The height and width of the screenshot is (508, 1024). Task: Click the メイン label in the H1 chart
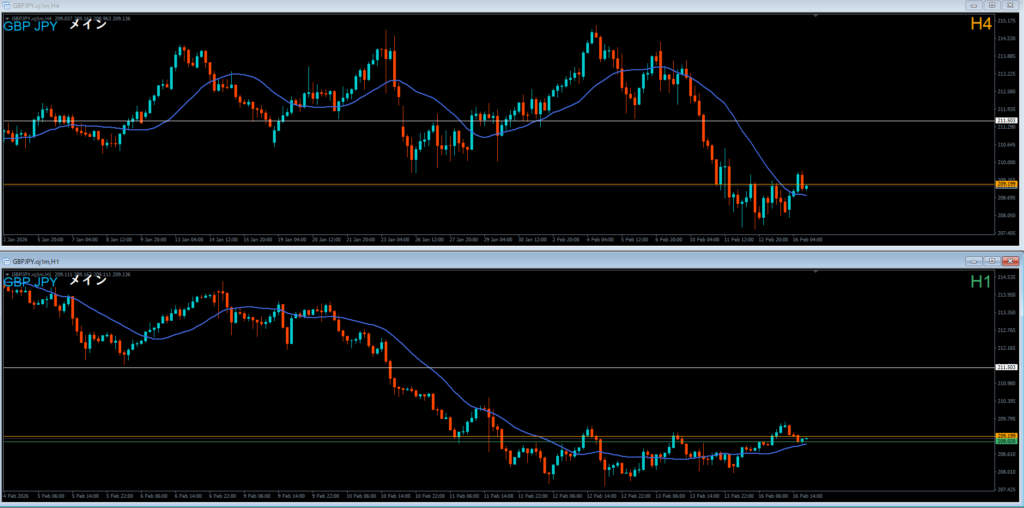(x=87, y=282)
